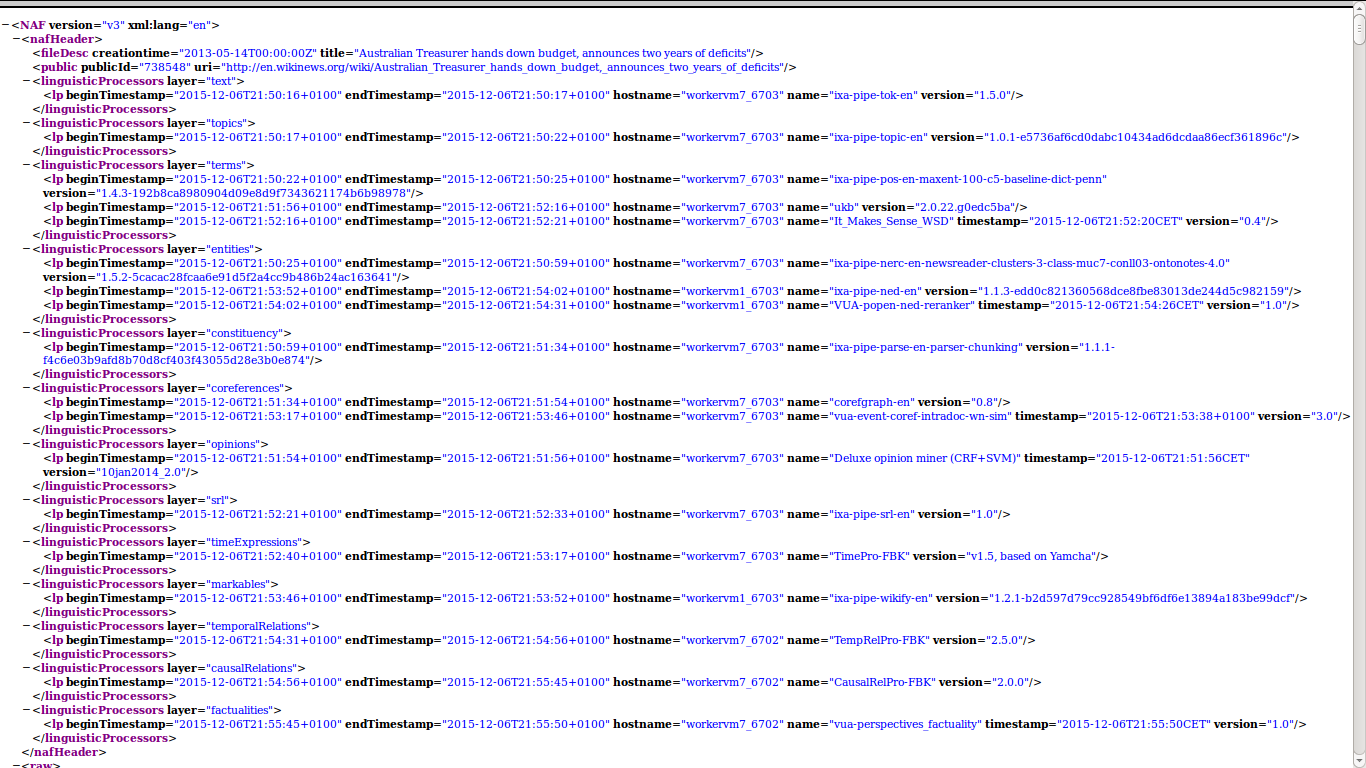
Task: Click the name value "ixa-pipe-topic-en"
Action: tap(877, 137)
